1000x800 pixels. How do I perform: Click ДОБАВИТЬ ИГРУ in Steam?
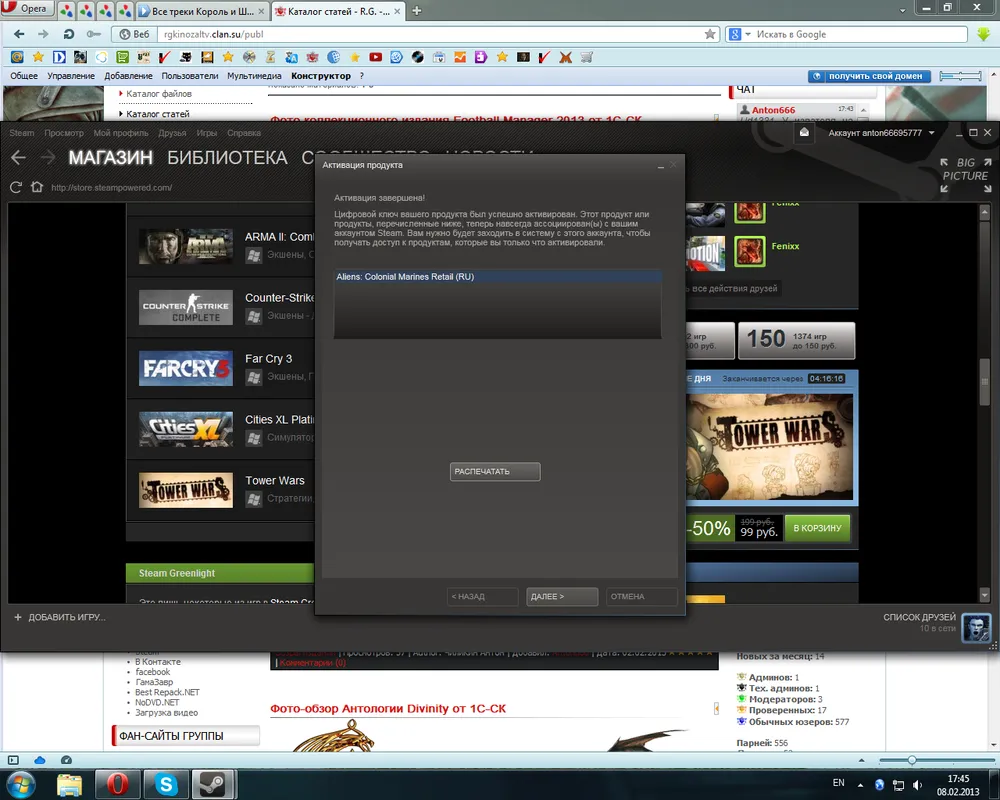click(60, 617)
